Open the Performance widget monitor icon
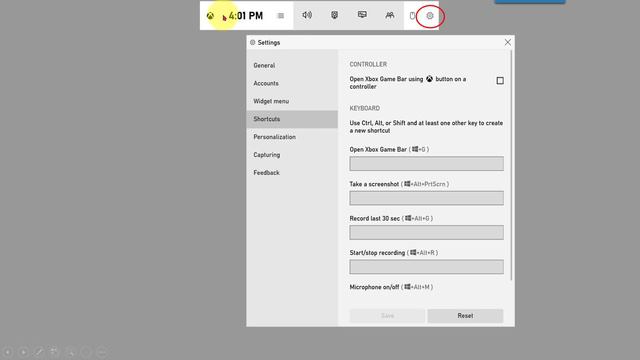 coord(362,15)
